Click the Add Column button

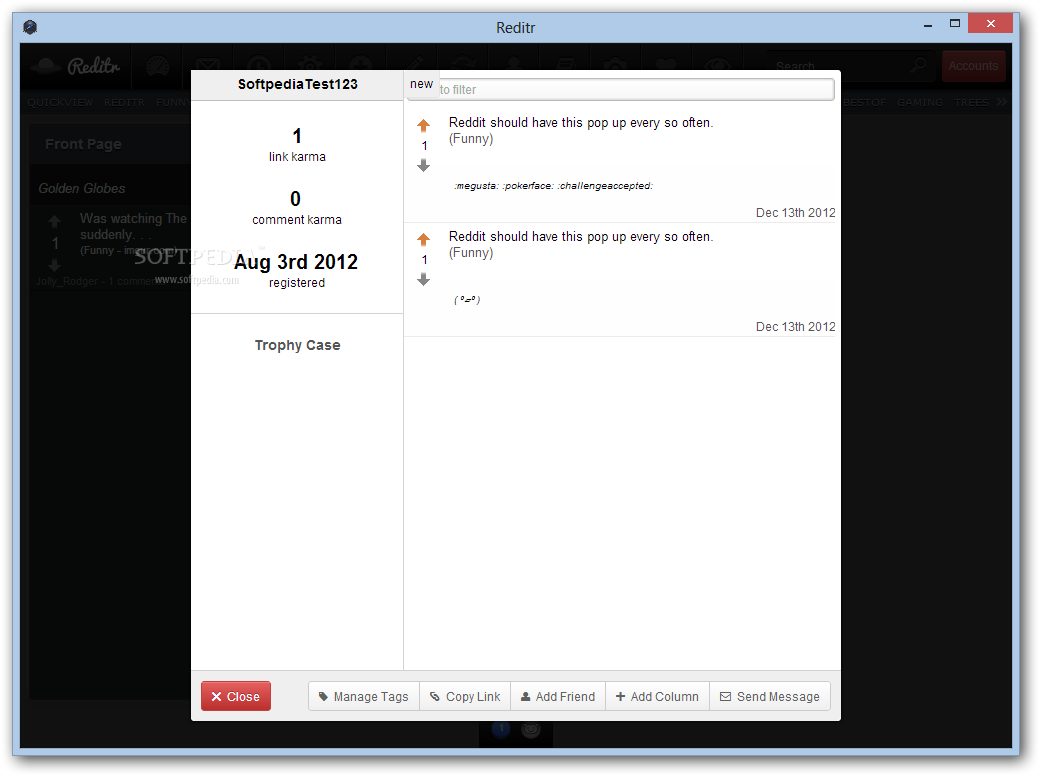[657, 696]
